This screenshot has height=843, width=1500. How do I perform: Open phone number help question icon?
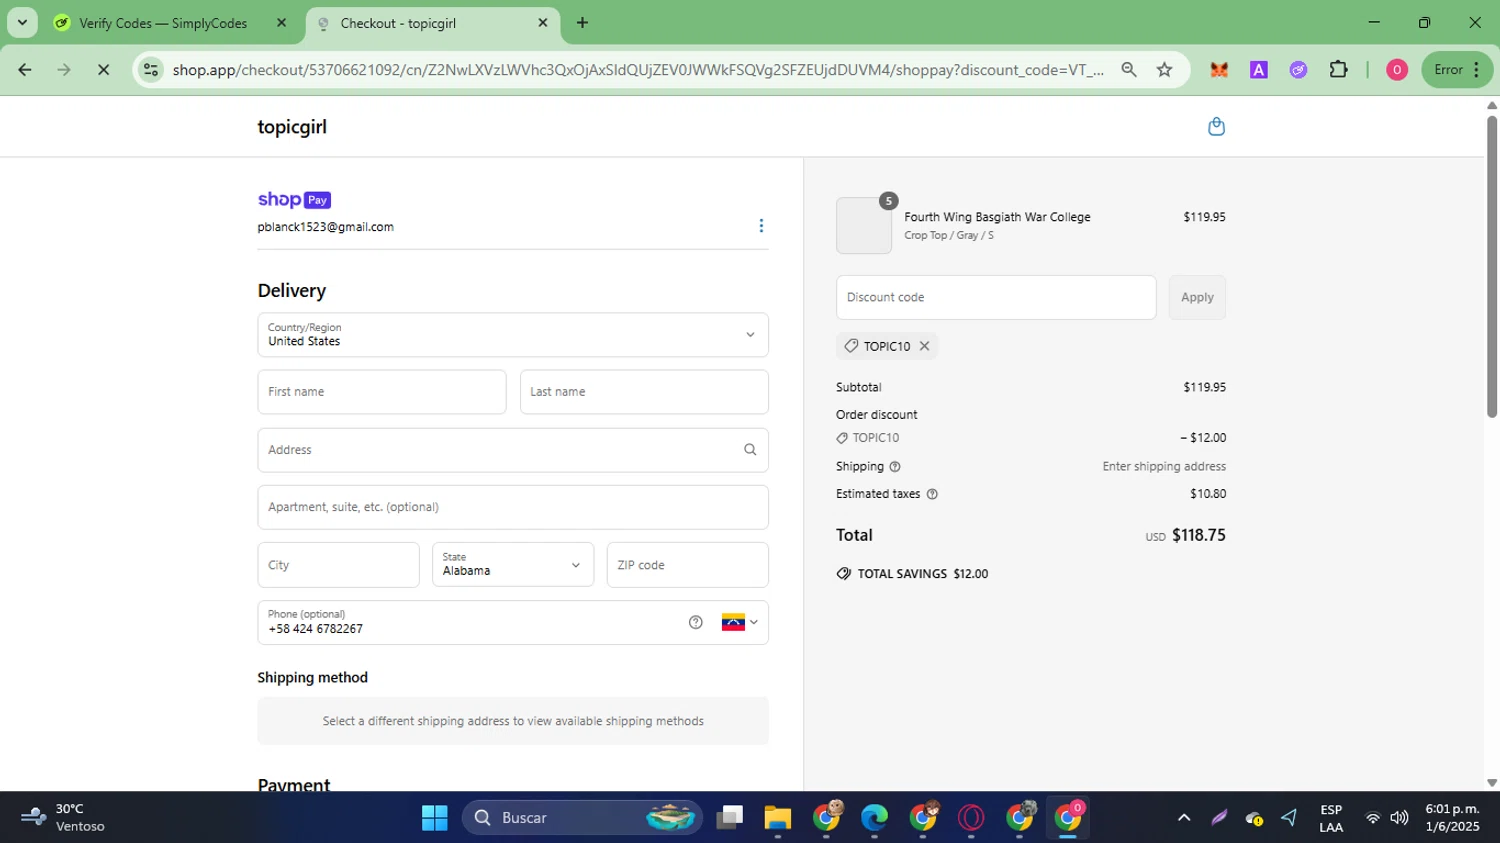click(x=696, y=622)
